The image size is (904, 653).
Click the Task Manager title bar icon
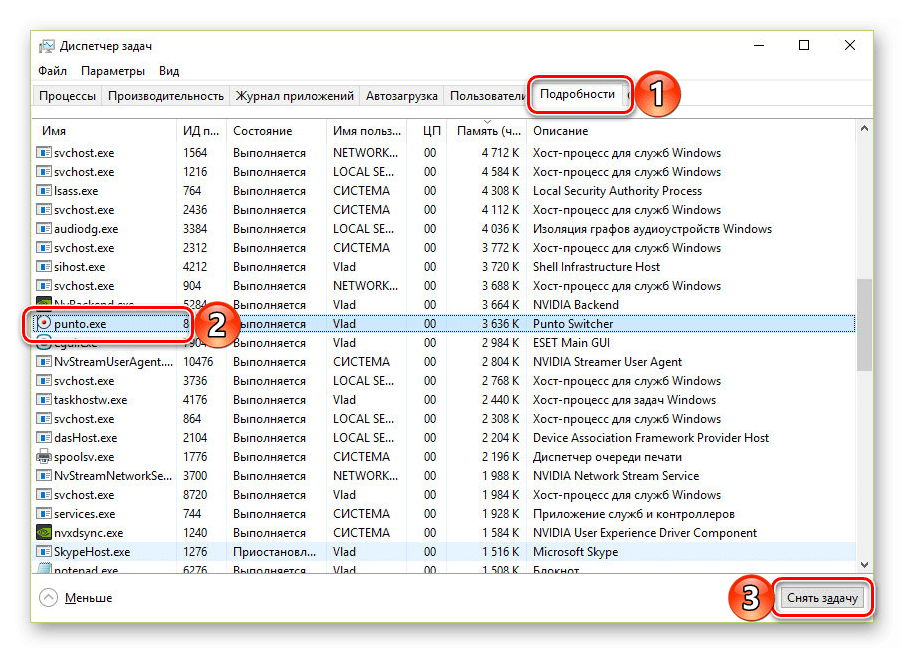pyautogui.click(x=47, y=46)
